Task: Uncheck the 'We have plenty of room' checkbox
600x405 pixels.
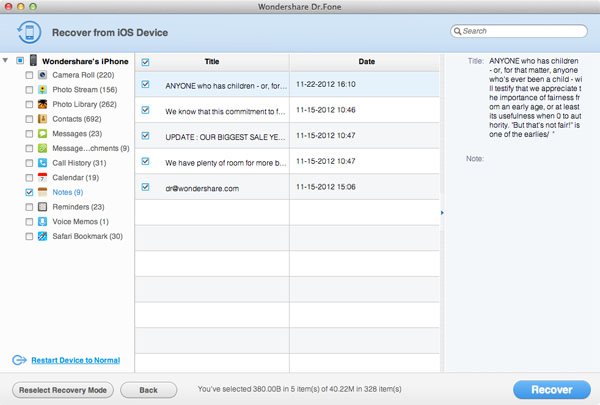Action: [145, 161]
